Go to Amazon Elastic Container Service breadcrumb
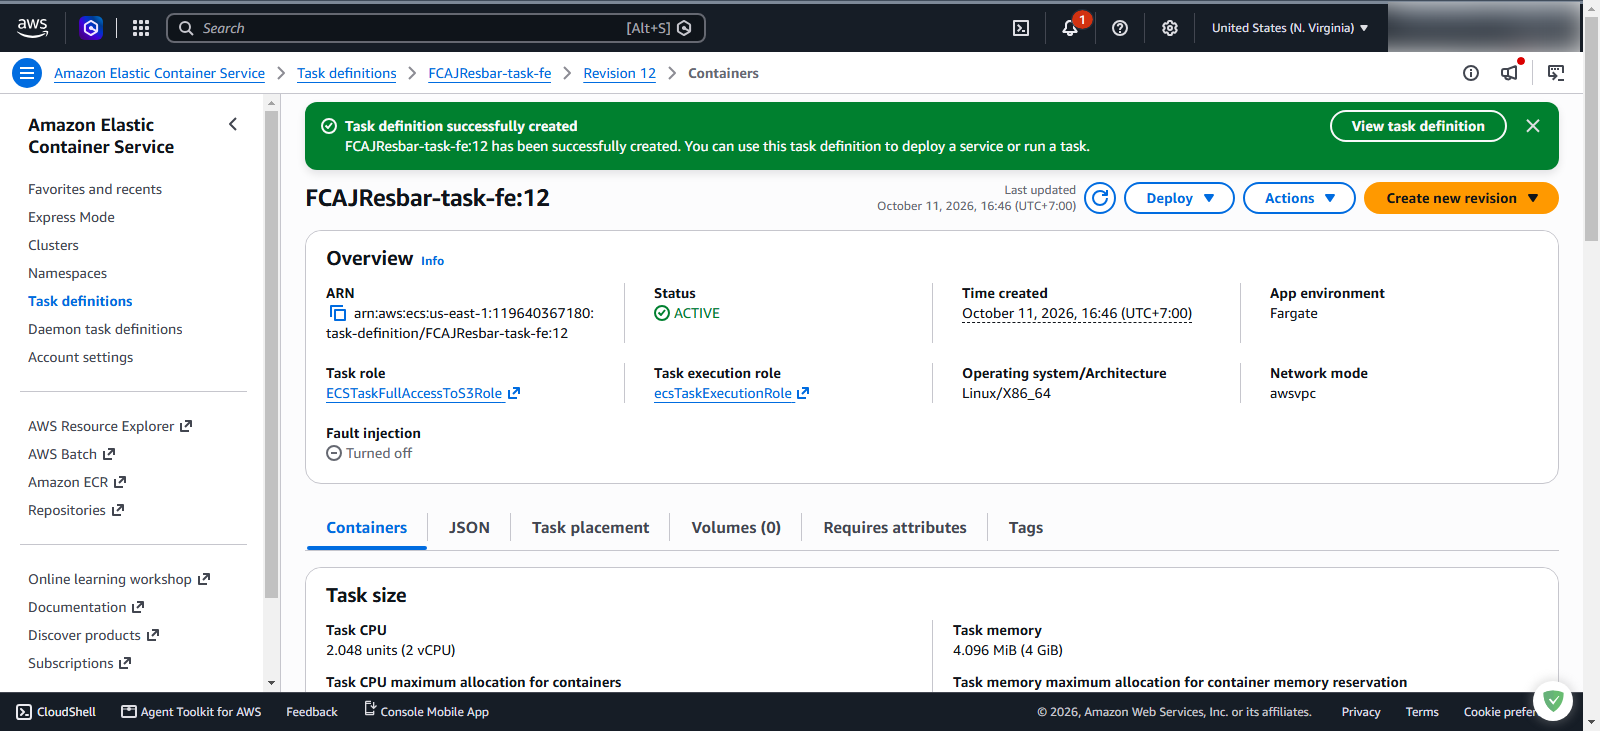The width and height of the screenshot is (1600, 731). tap(159, 73)
